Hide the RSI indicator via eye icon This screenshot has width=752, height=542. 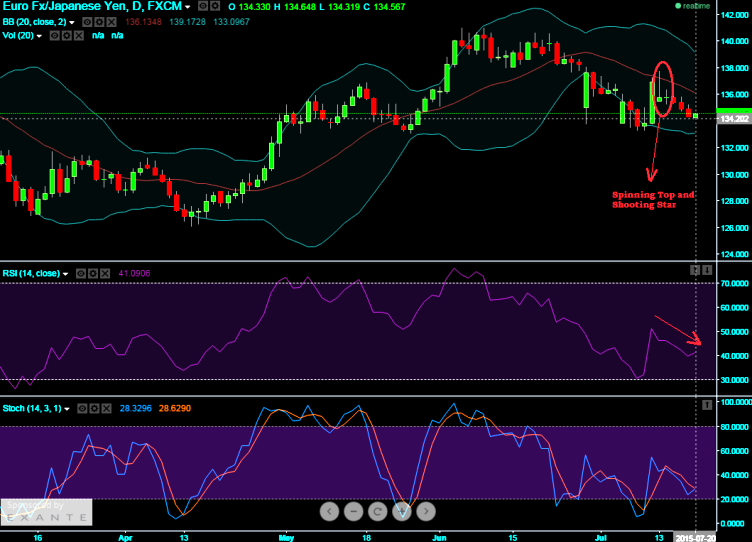coord(81,272)
